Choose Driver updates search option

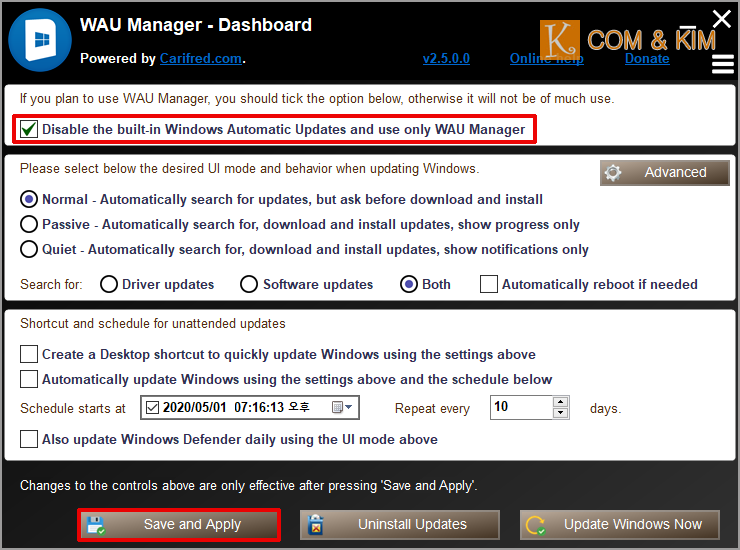(x=109, y=284)
